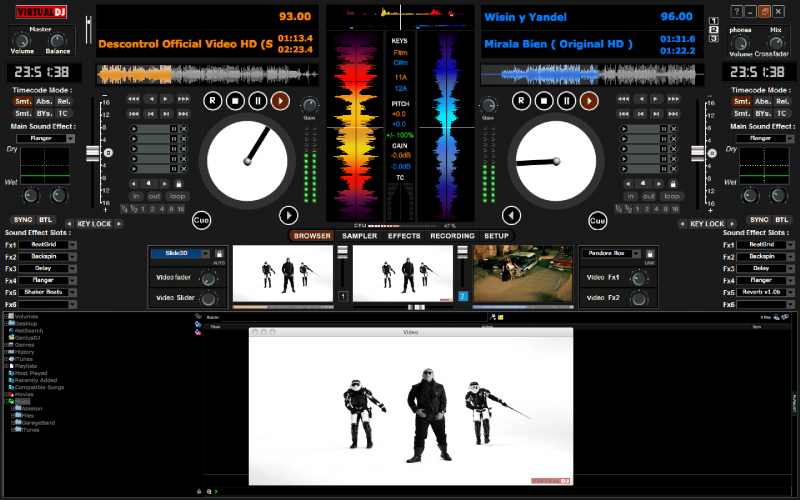Screen dimensions: 800x500
Task: Click the right deck loop button
Action: pyautogui.click(x=672, y=196)
